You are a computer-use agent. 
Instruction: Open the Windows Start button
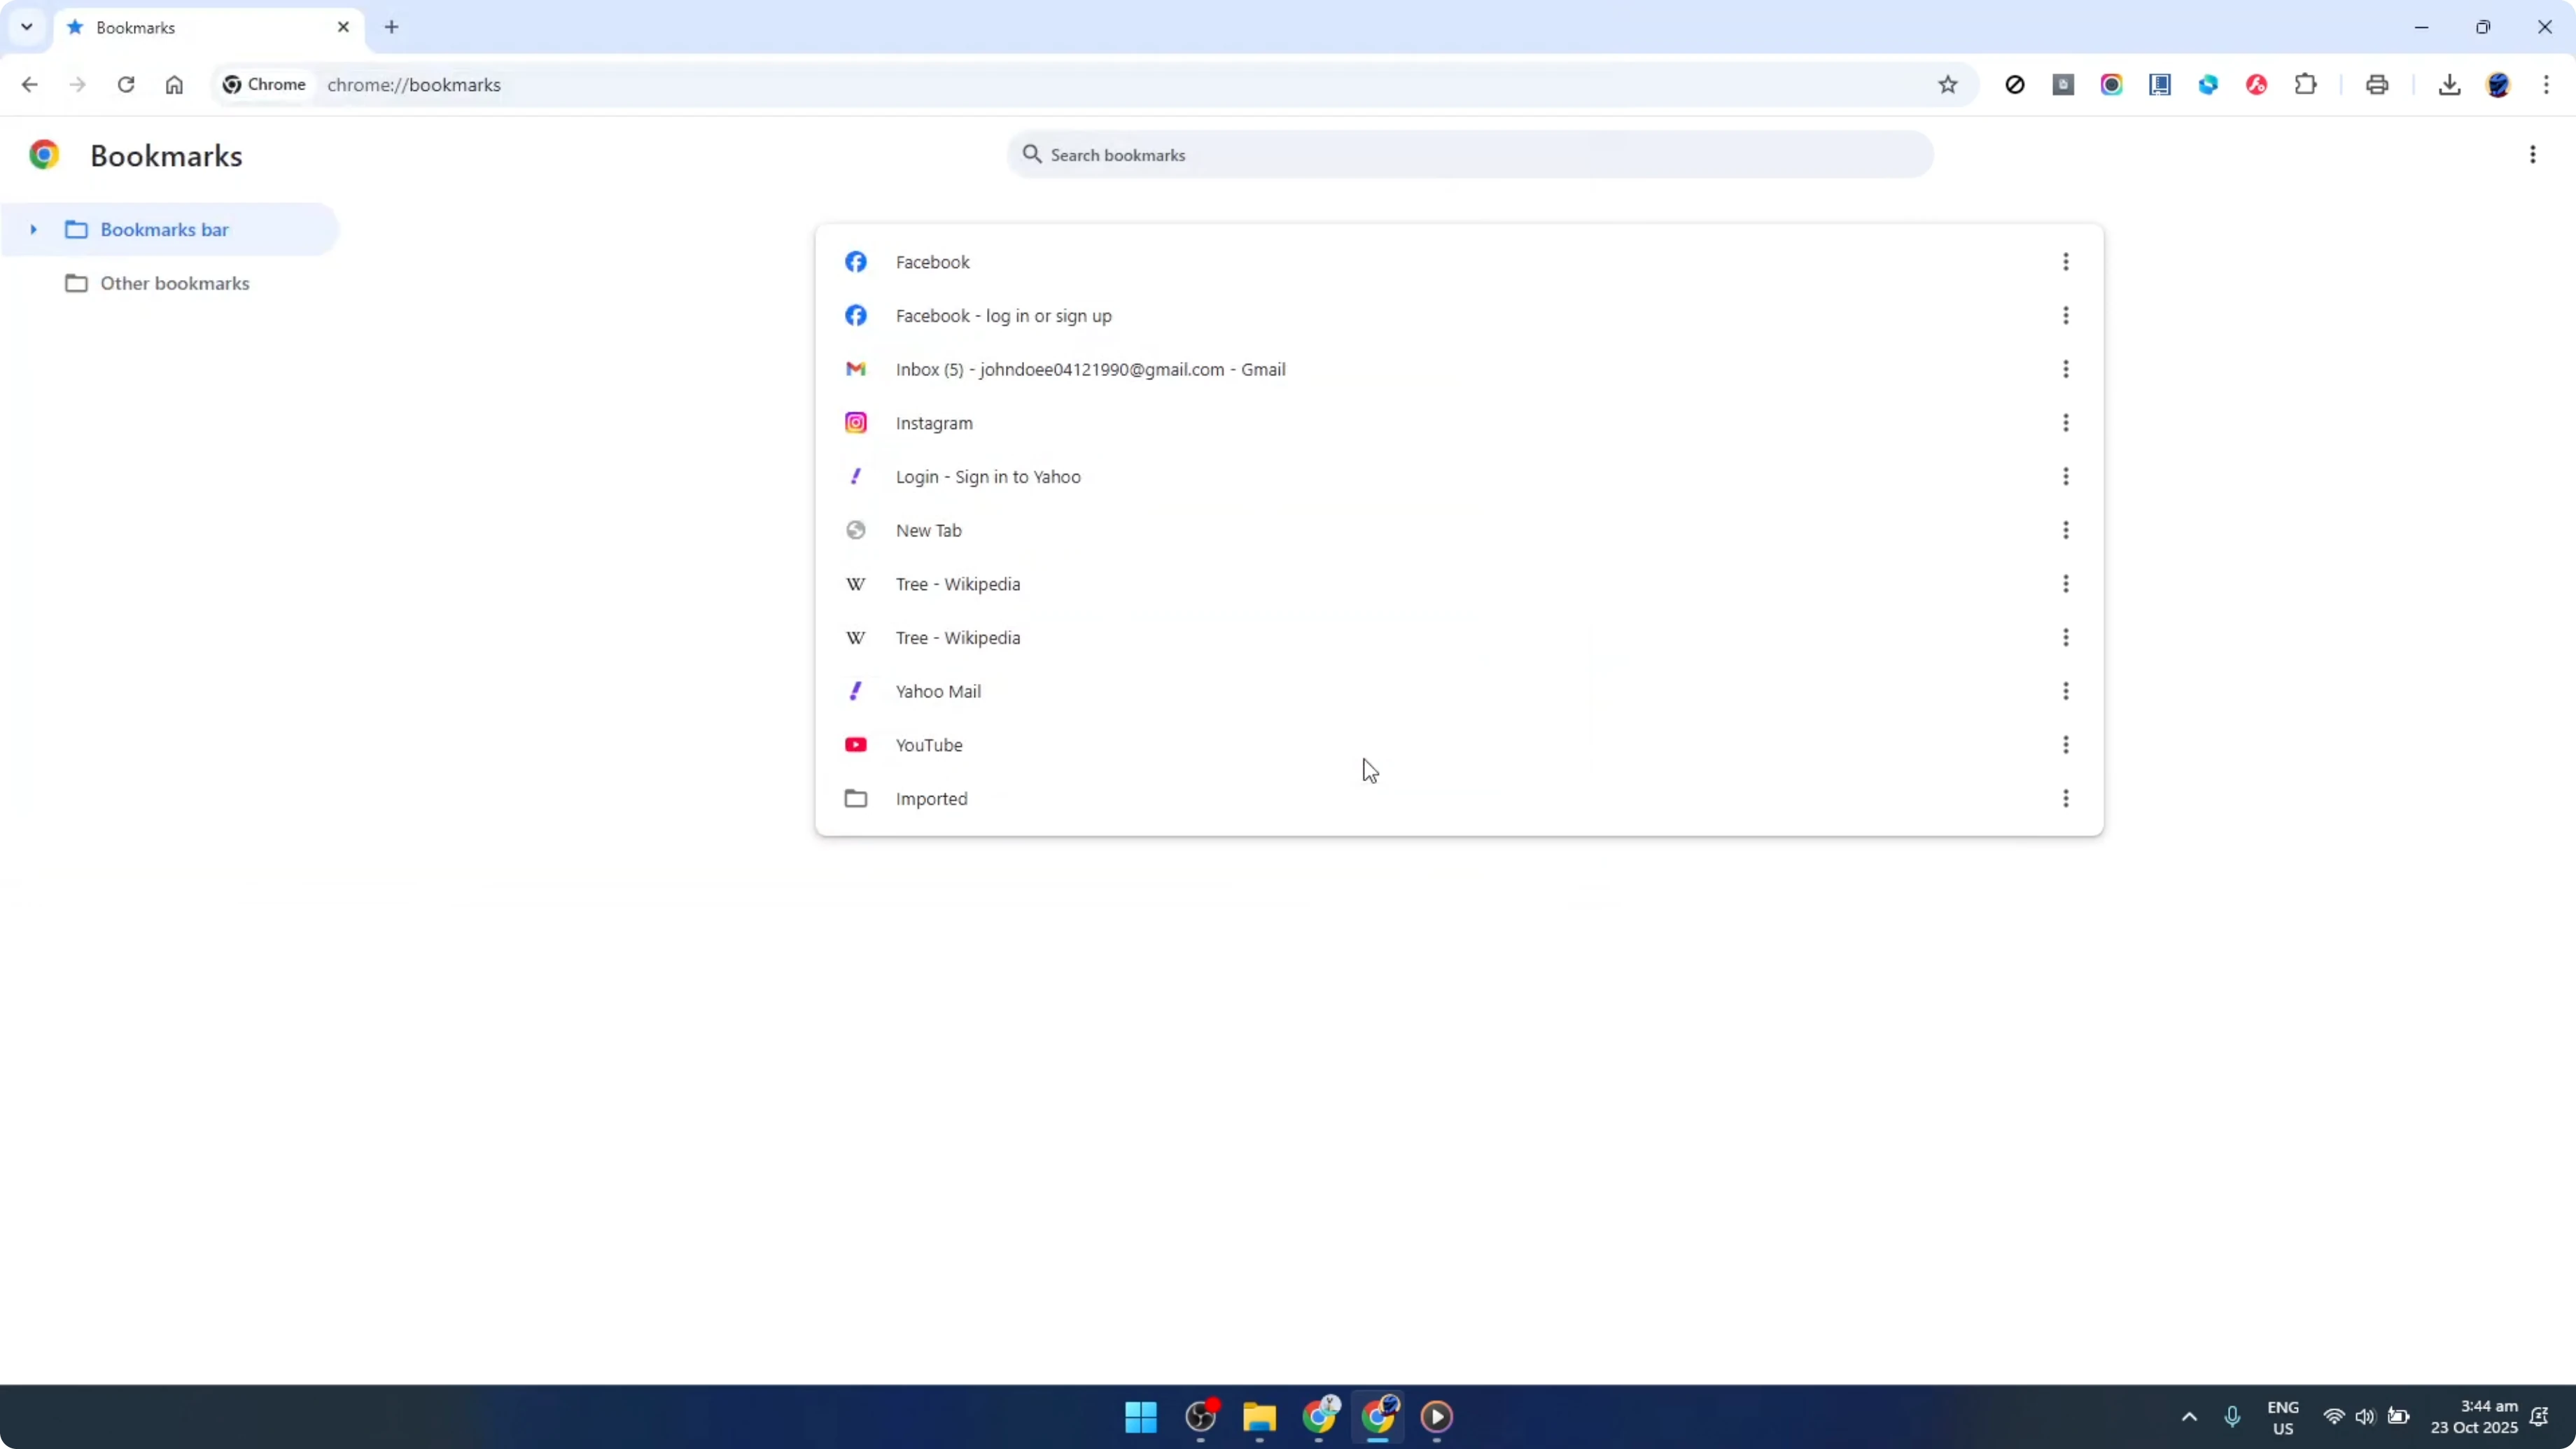pos(1141,1417)
